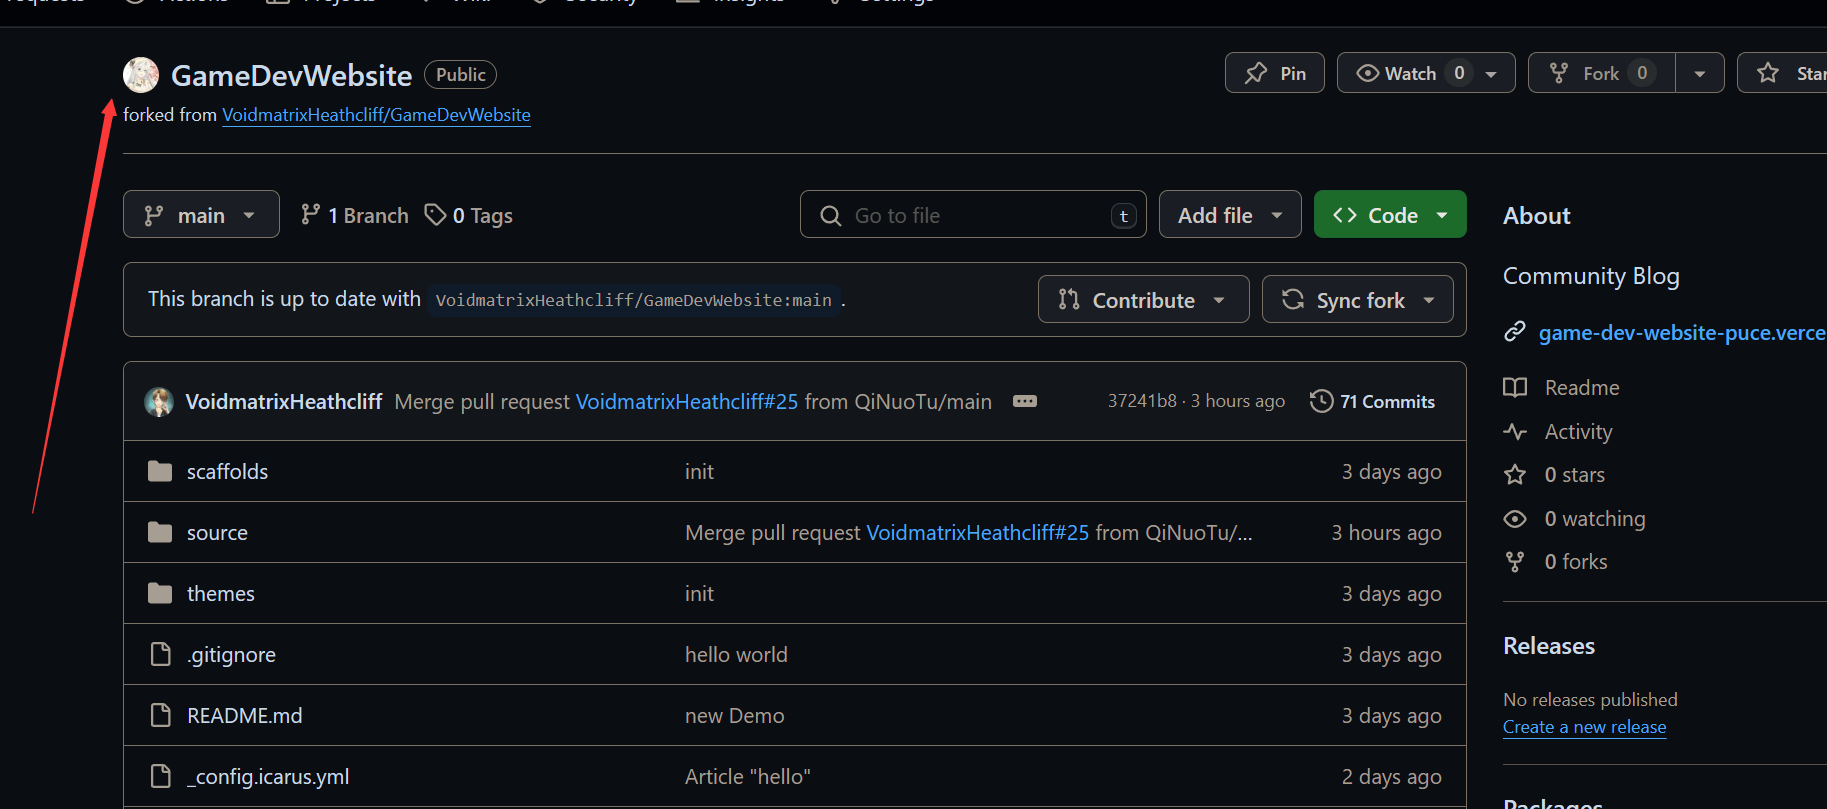This screenshot has height=809, width=1827.
Task: View the 0 Tags list
Action: (469, 215)
